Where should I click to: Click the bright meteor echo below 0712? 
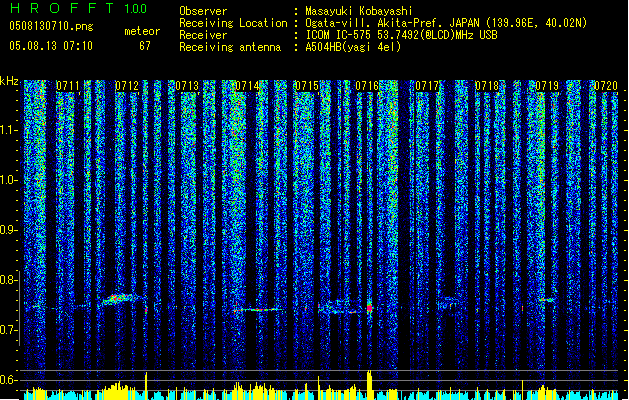coord(120,299)
